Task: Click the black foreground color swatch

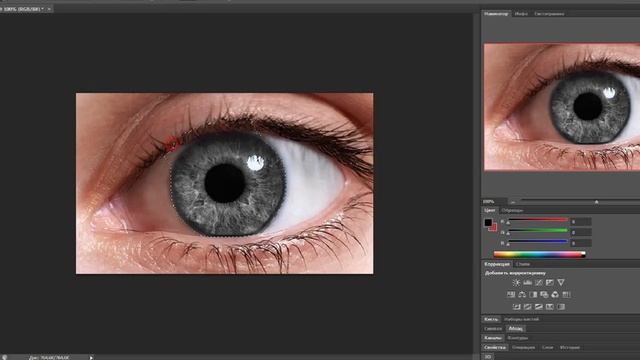Action: pyautogui.click(x=488, y=222)
